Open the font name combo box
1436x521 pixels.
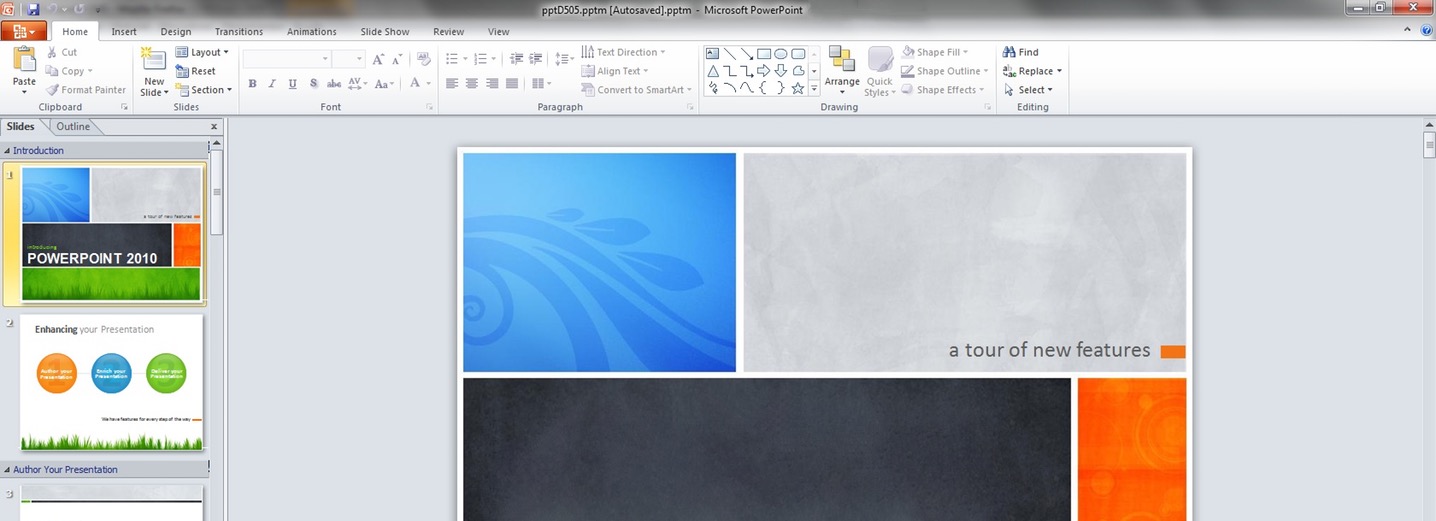tap(286, 60)
